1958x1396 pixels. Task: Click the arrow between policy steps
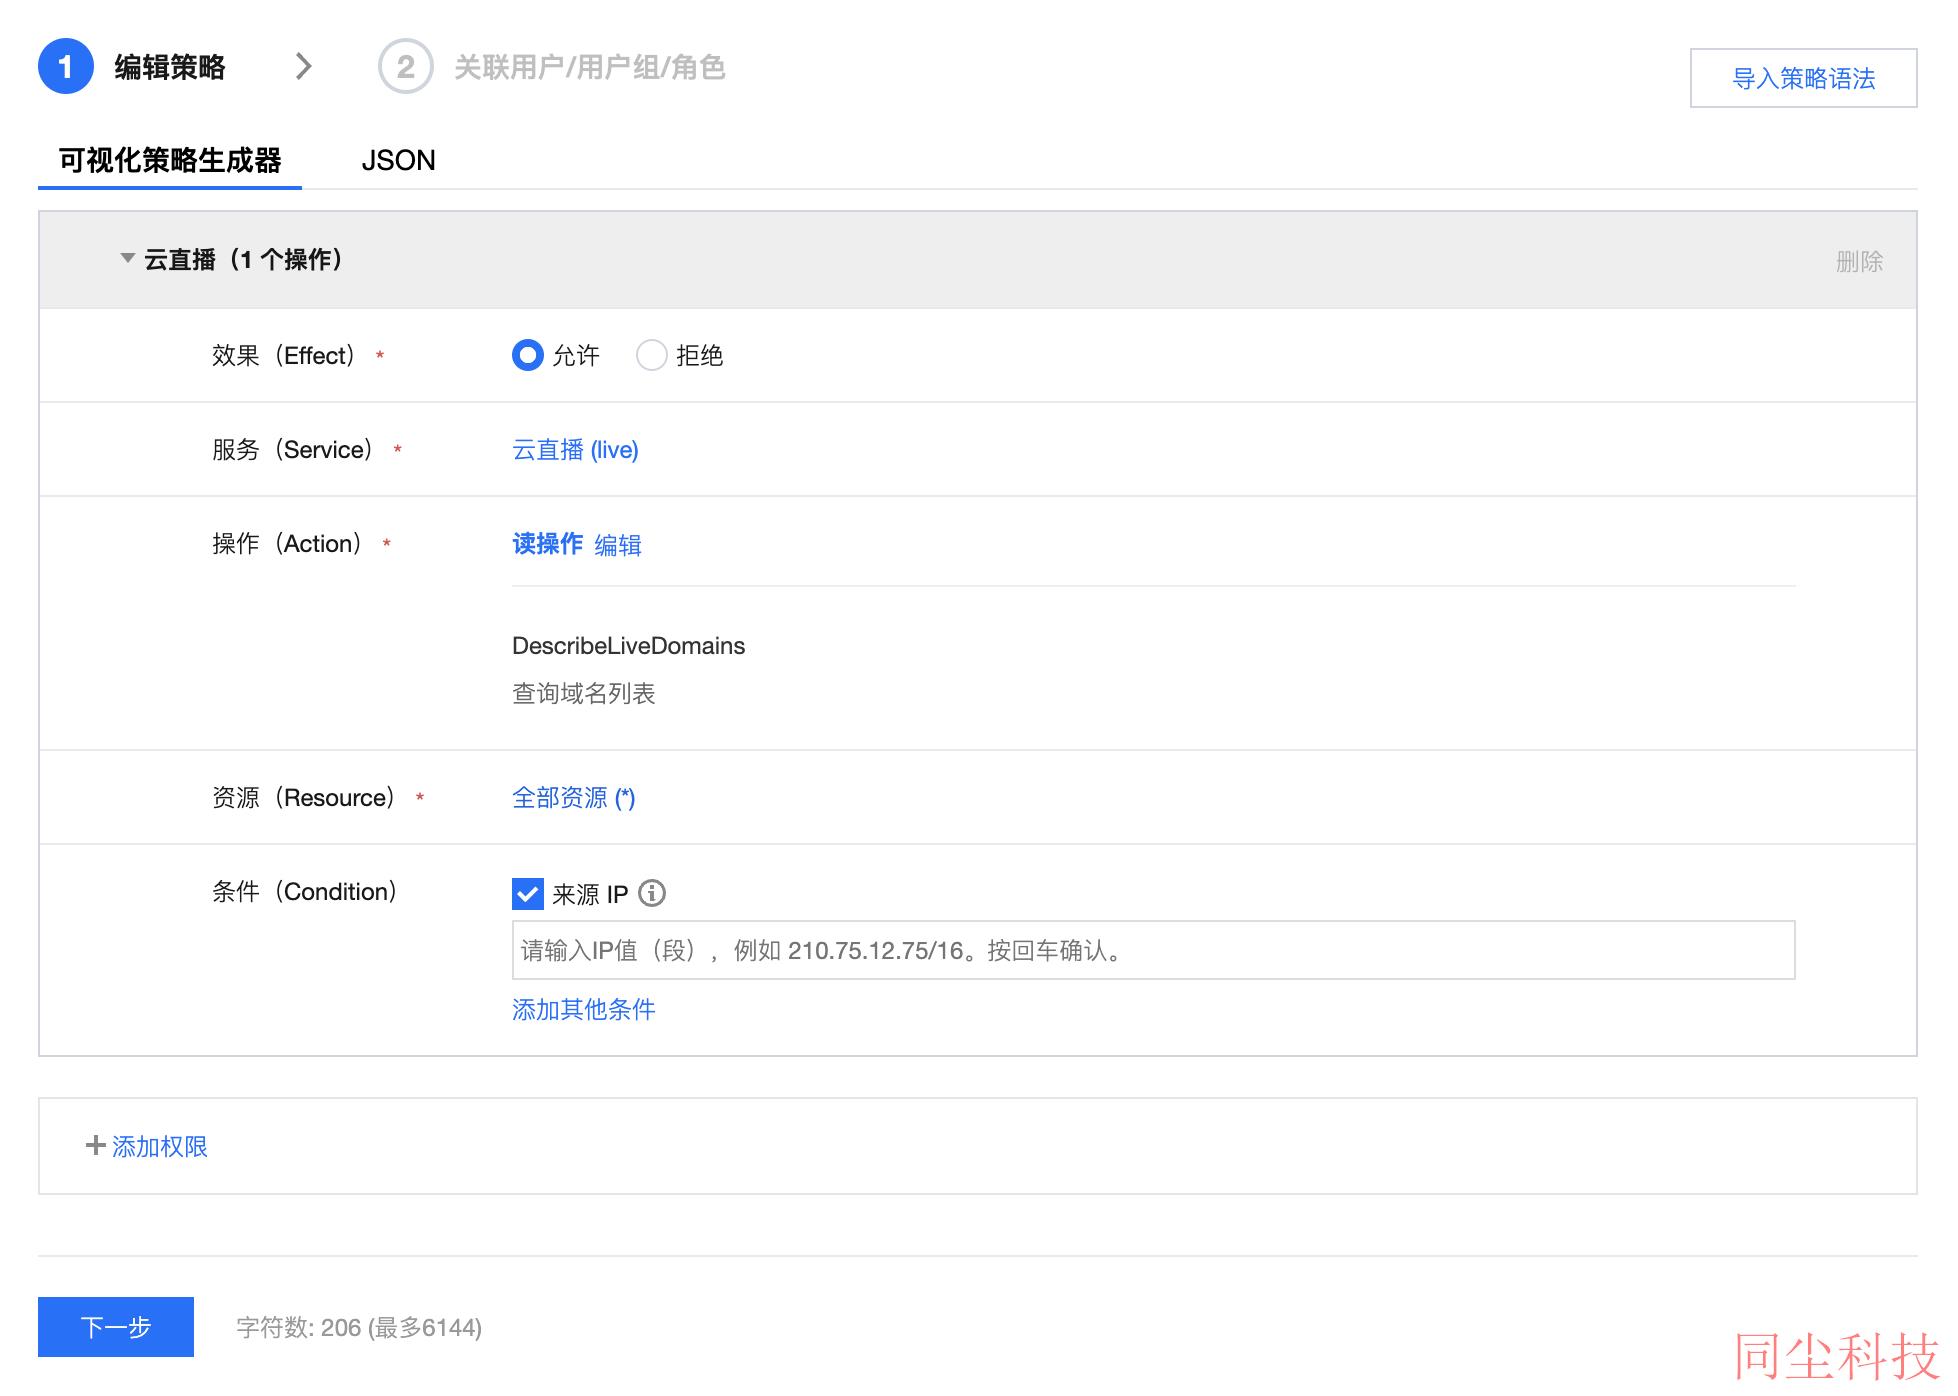304,67
